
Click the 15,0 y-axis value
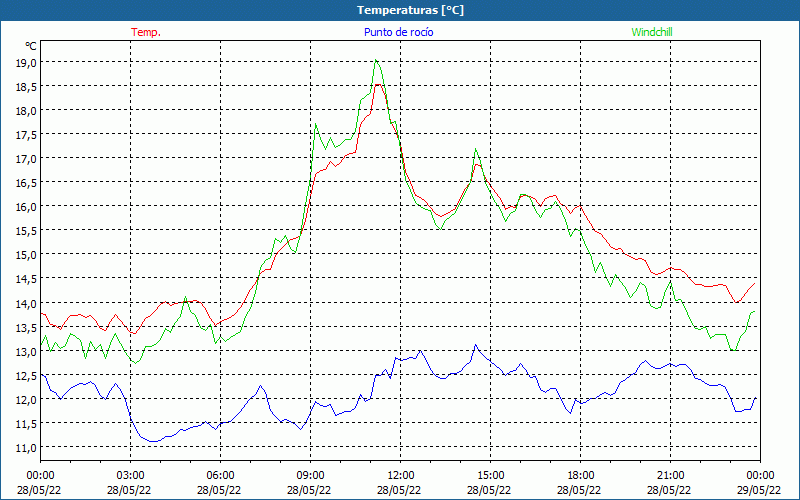coord(26,254)
